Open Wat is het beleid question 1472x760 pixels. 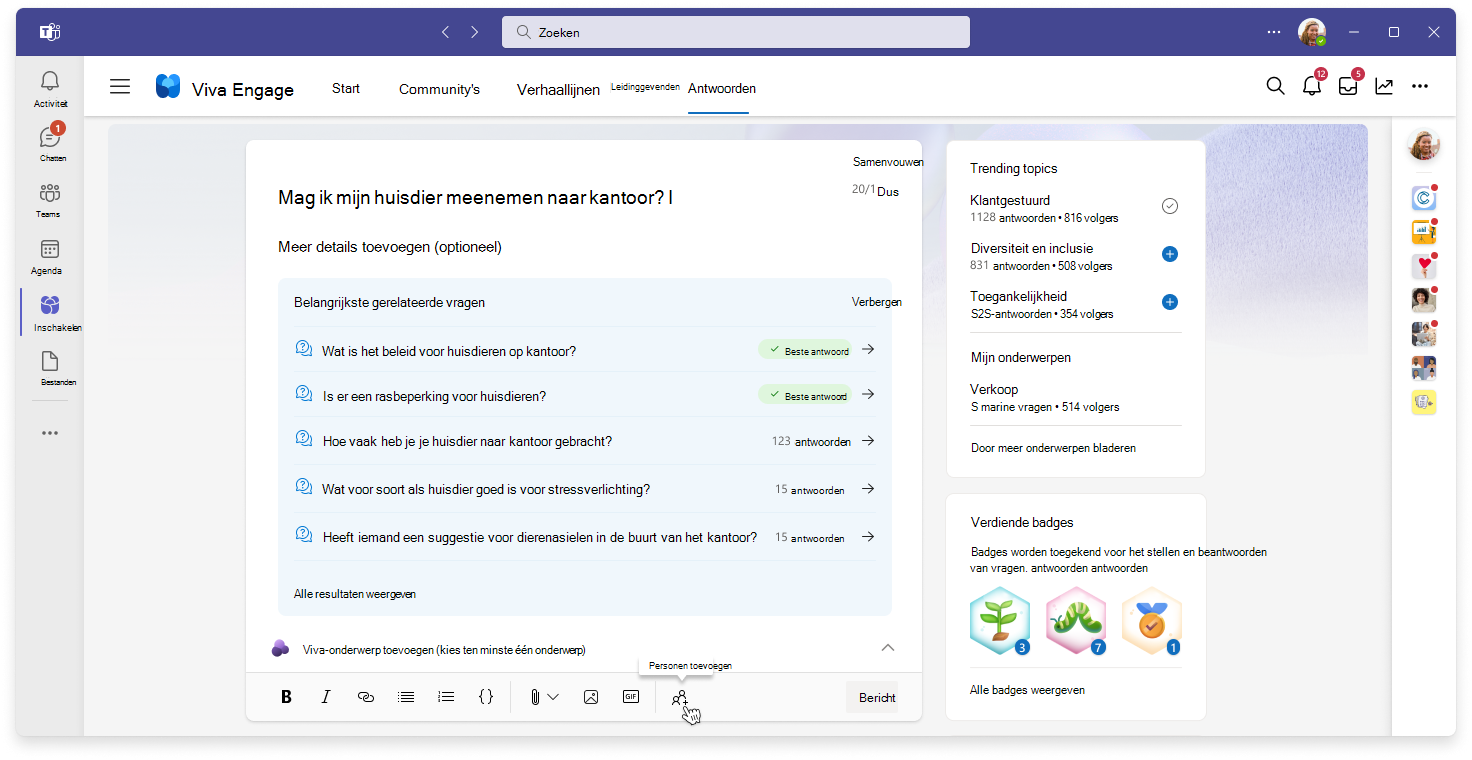coord(449,351)
